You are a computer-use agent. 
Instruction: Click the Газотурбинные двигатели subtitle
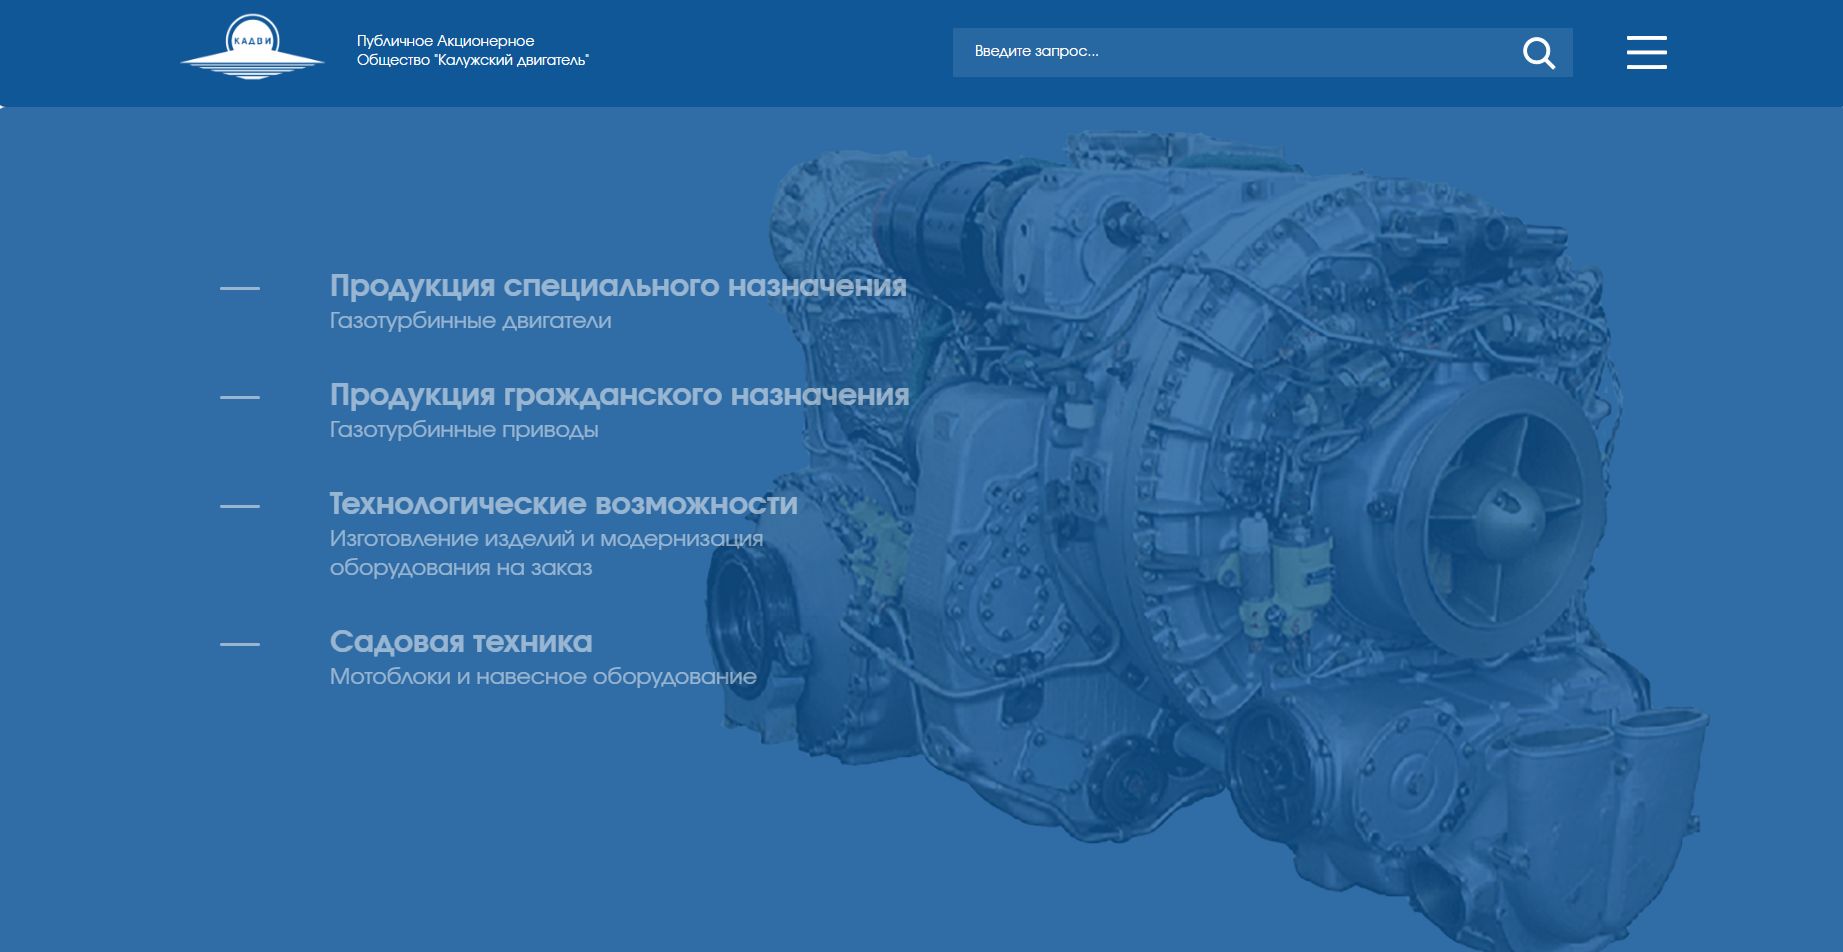pyautogui.click(x=470, y=321)
